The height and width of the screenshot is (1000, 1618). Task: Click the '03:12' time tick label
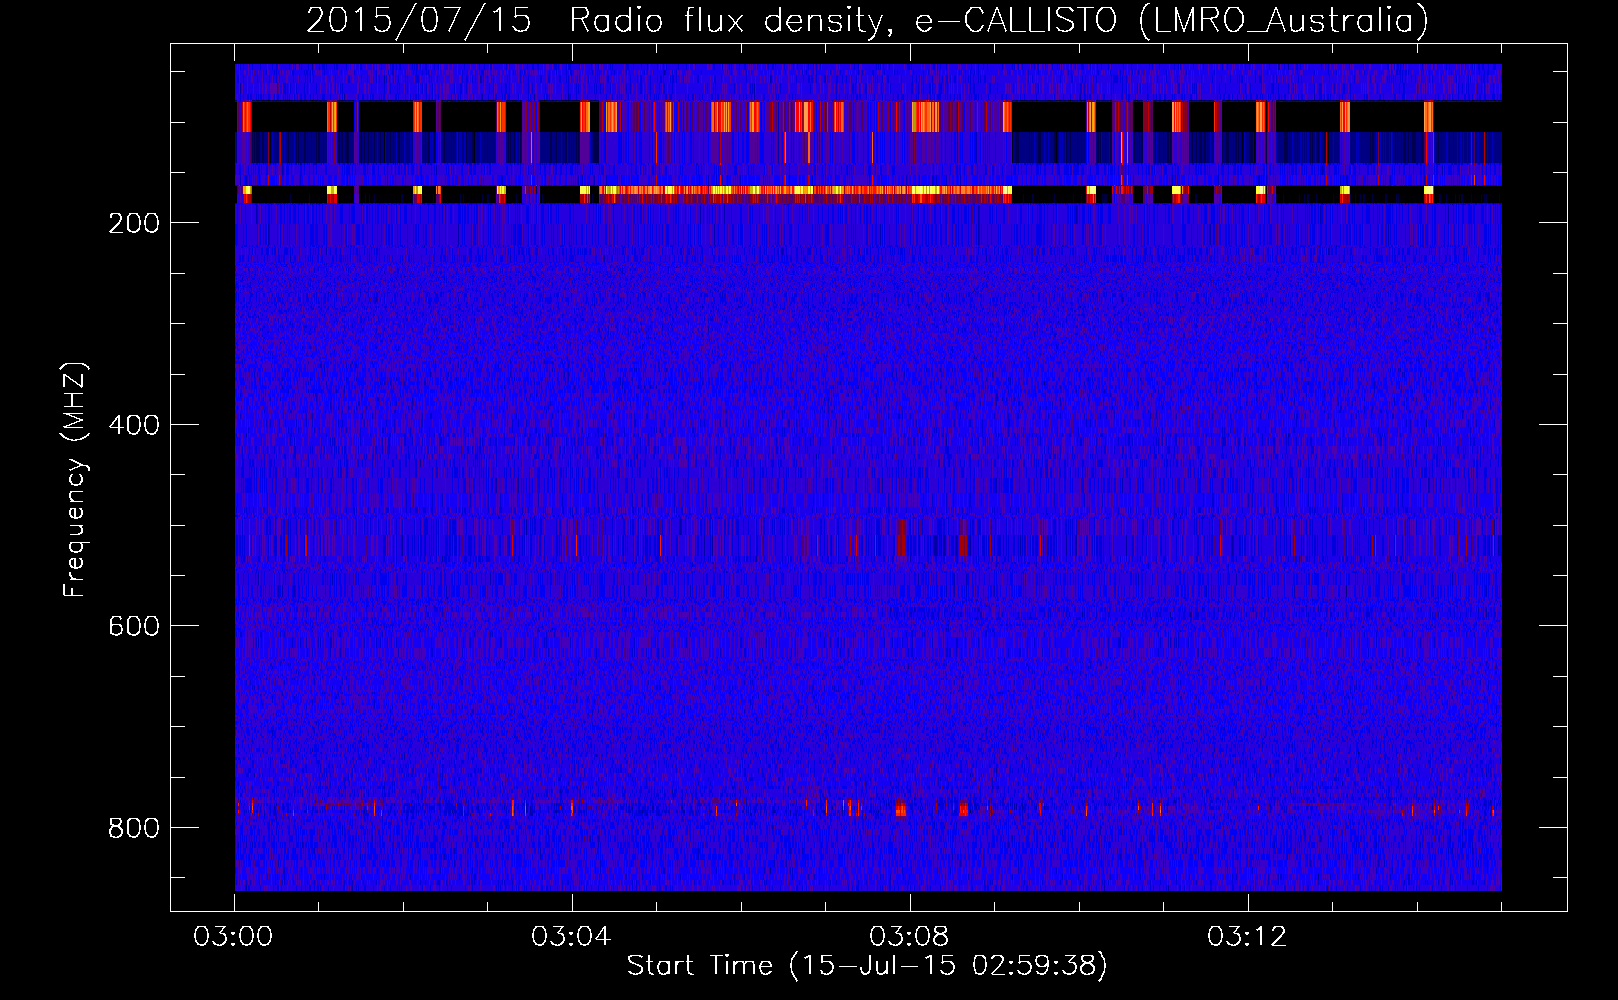click(1248, 937)
